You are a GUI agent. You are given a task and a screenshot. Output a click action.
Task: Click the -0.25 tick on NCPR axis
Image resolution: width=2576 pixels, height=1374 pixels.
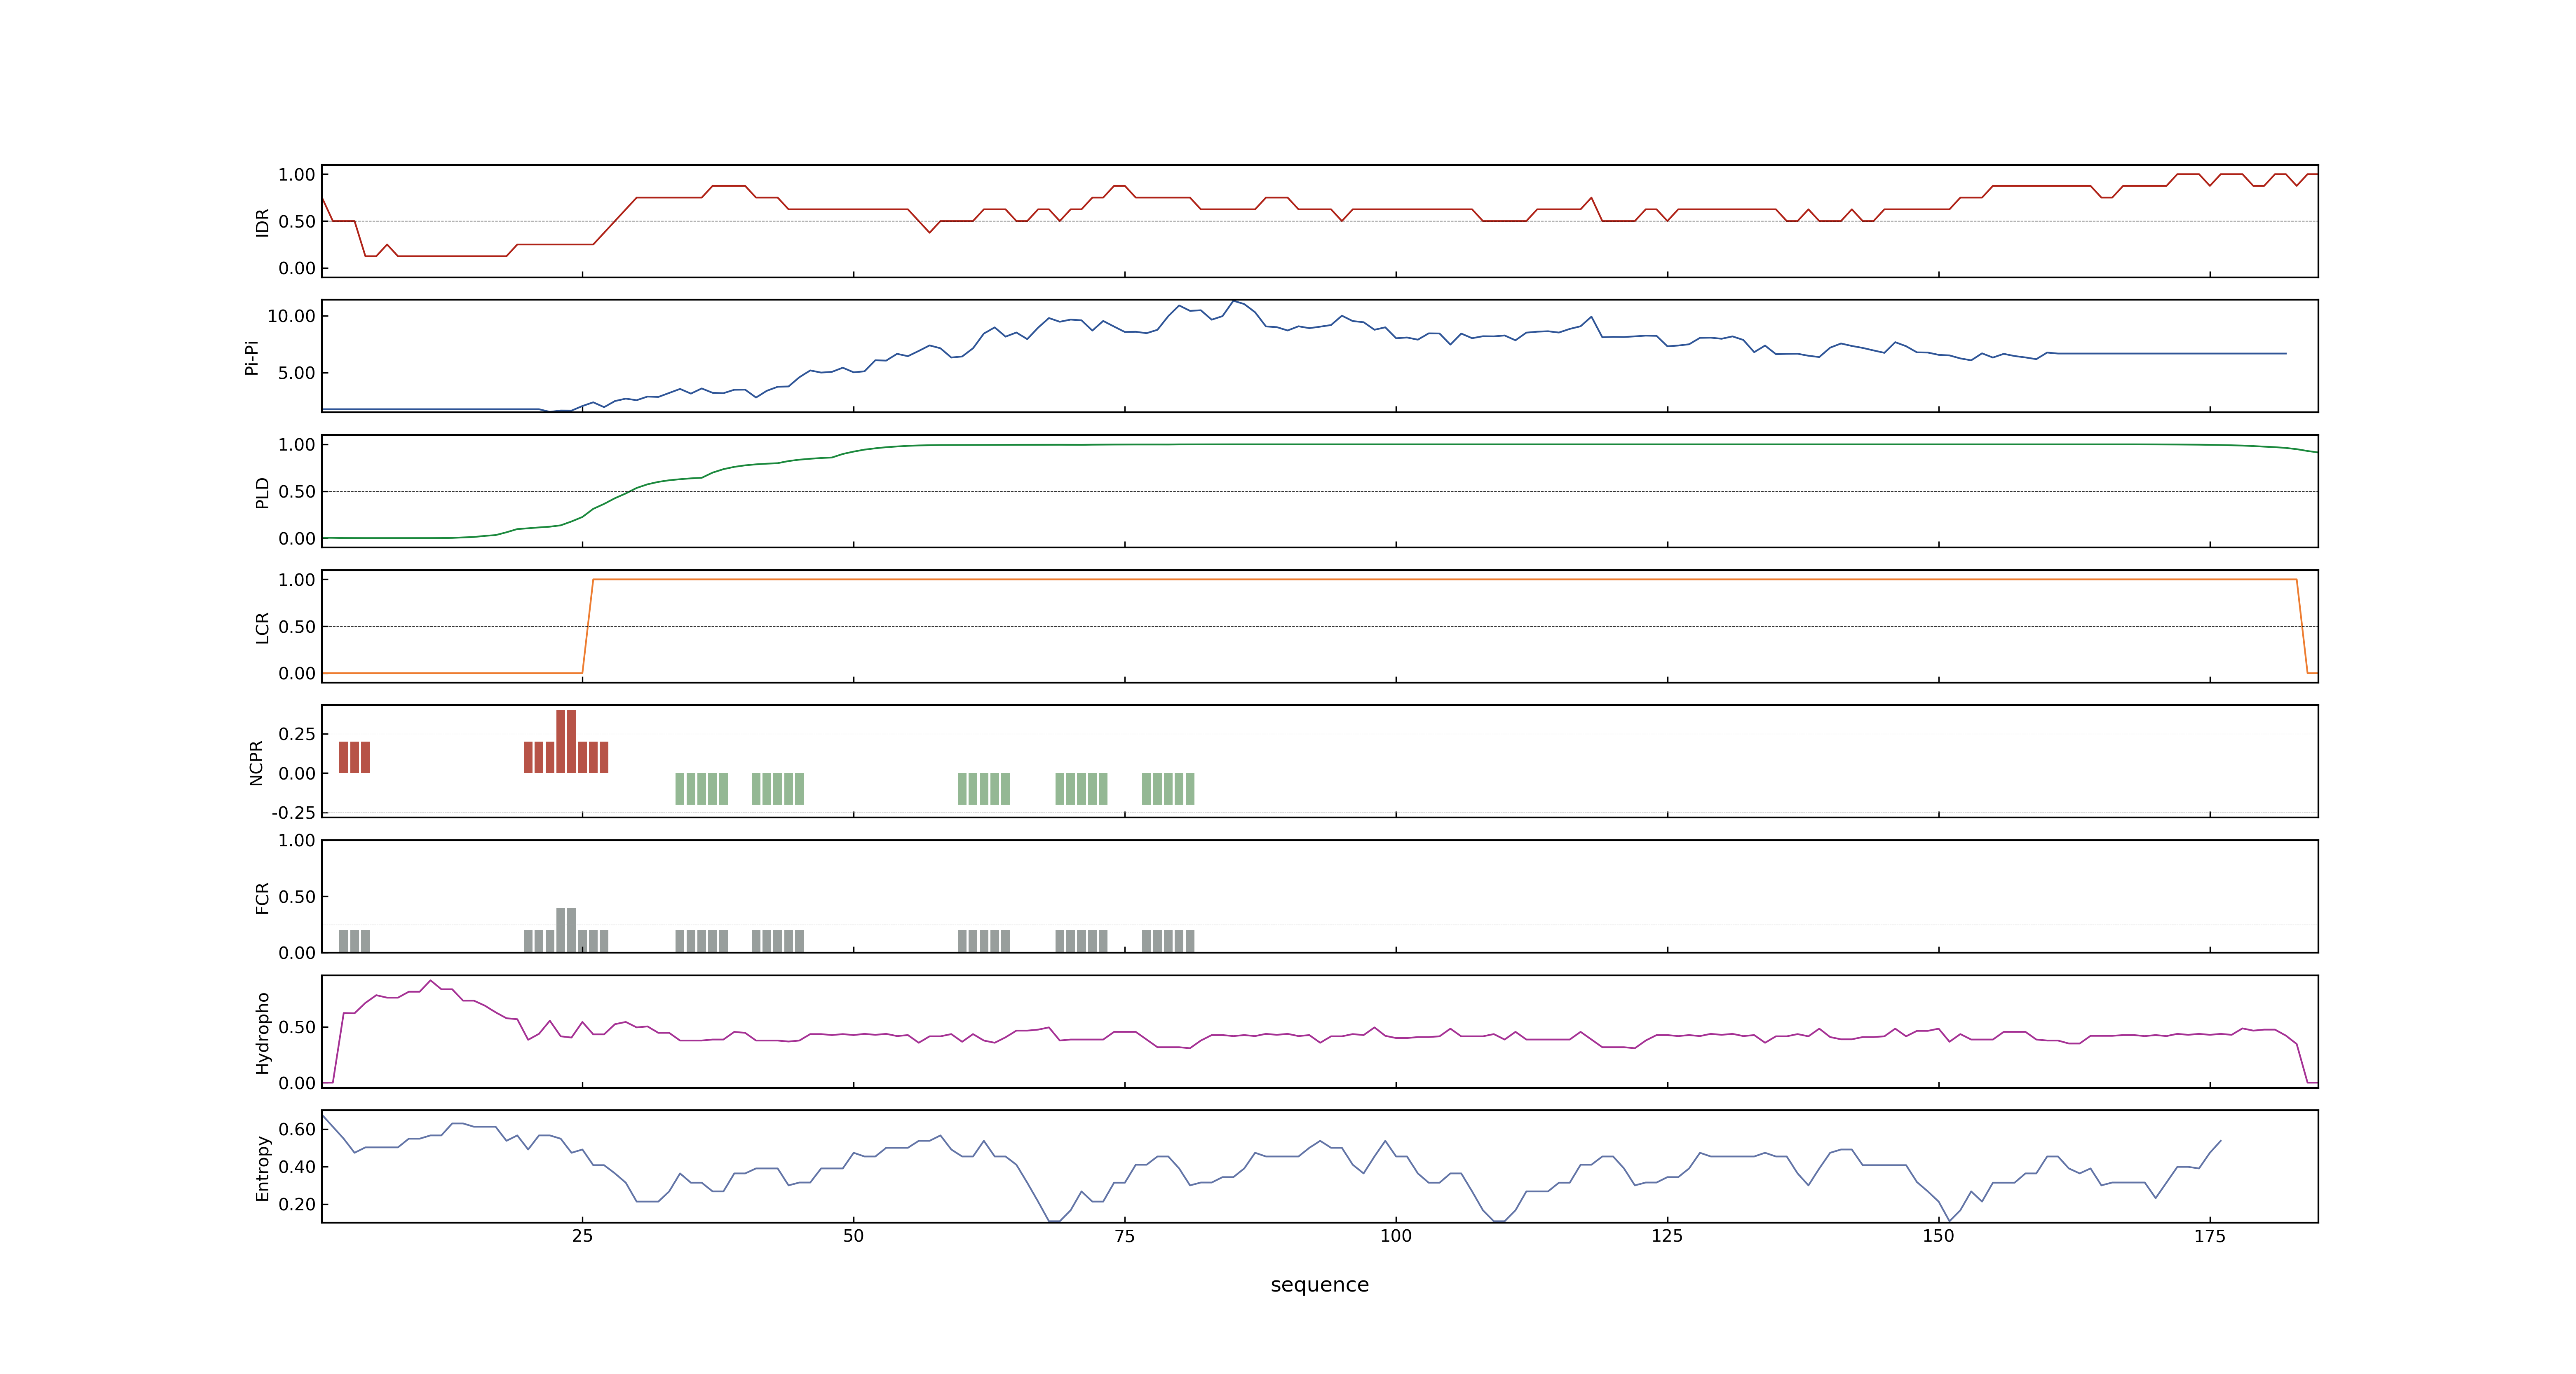point(293,813)
